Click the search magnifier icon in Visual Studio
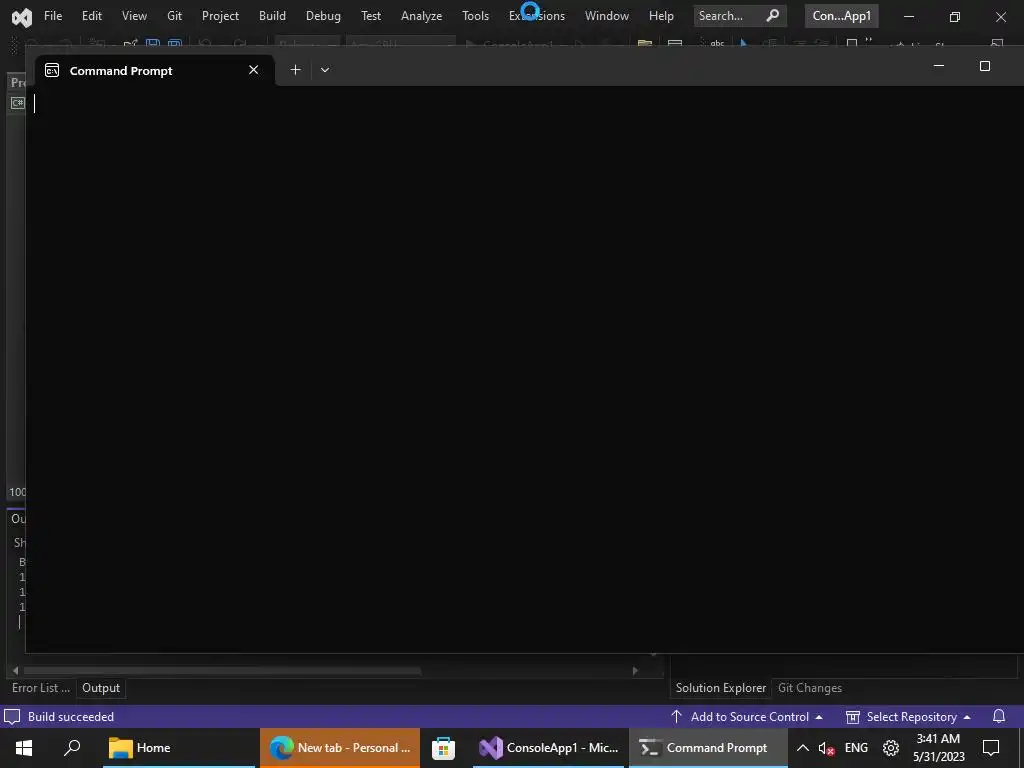1024x768 pixels. pyautogui.click(x=773, y=15)
